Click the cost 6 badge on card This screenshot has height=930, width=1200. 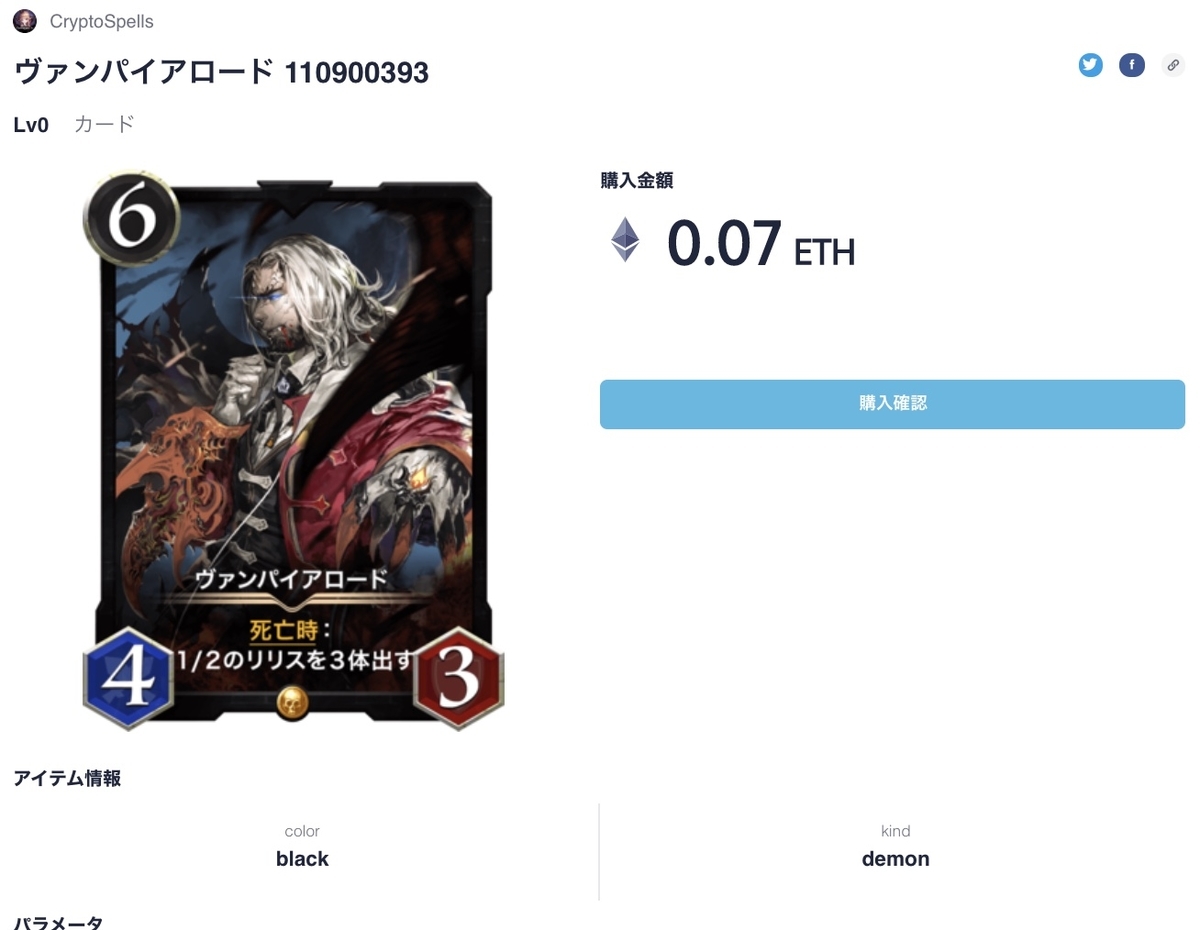click(131, 218)
